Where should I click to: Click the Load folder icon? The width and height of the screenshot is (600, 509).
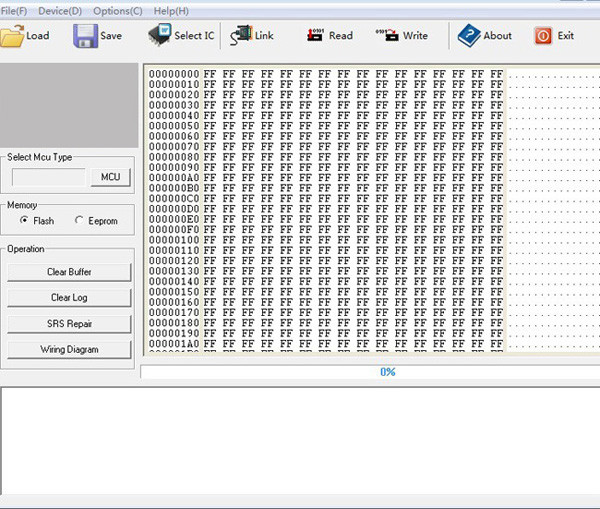(x=12, y=36)
